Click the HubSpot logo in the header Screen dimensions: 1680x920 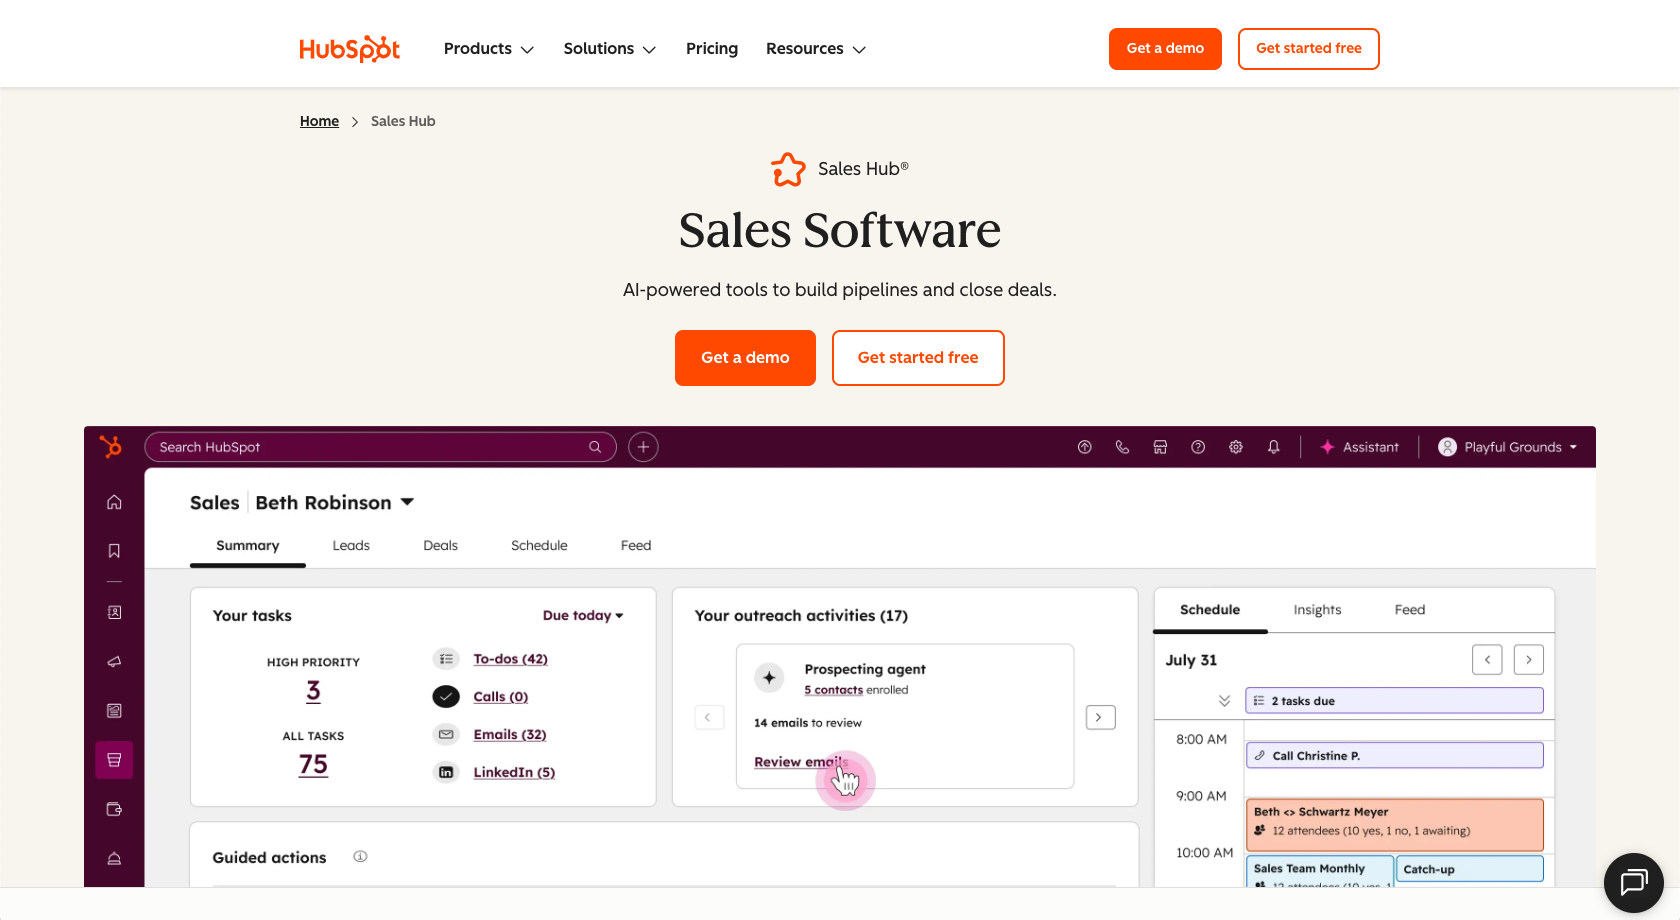tap(349, 49)
